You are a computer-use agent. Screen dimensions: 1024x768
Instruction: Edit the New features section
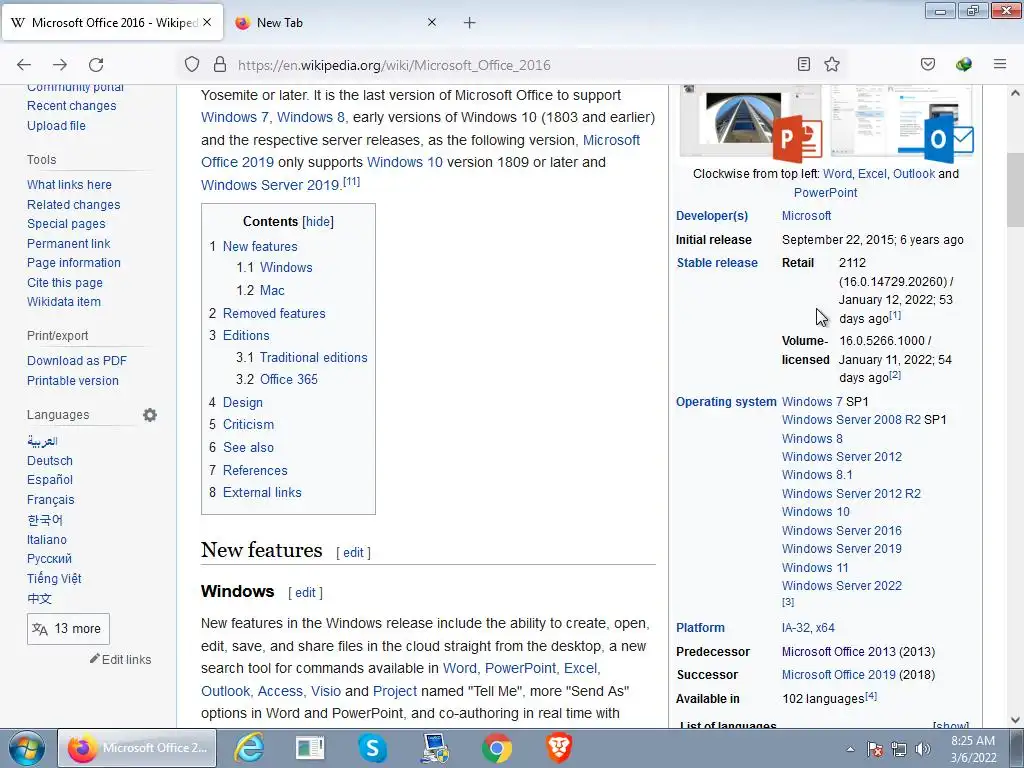click(x=353, y=552)
